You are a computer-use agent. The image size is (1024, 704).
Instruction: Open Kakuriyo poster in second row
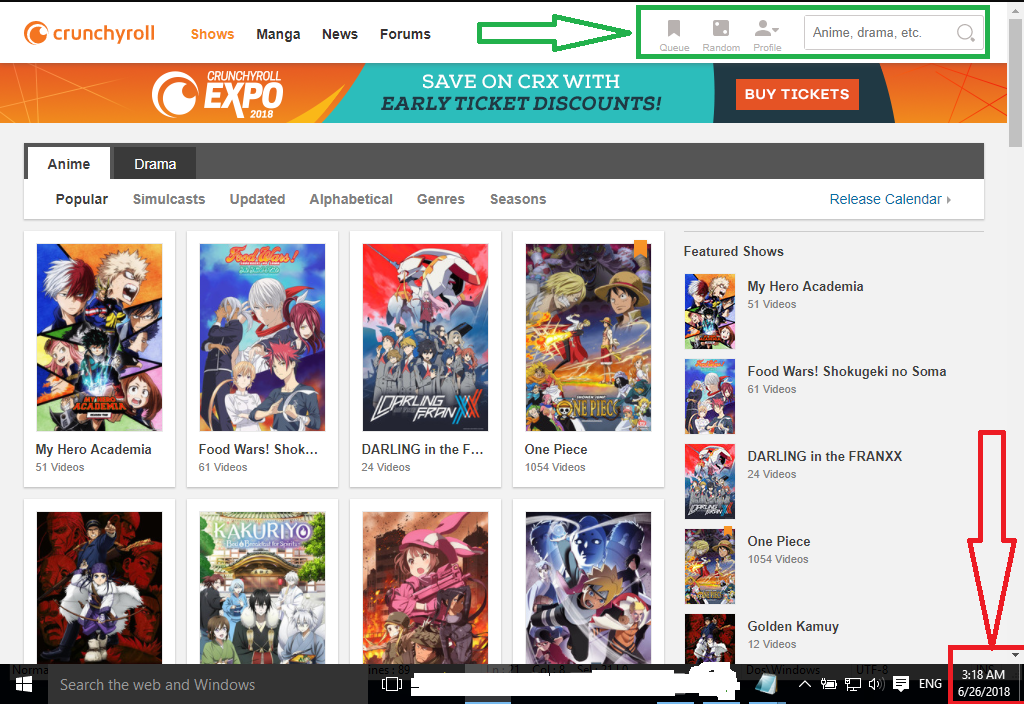point(262,588)
